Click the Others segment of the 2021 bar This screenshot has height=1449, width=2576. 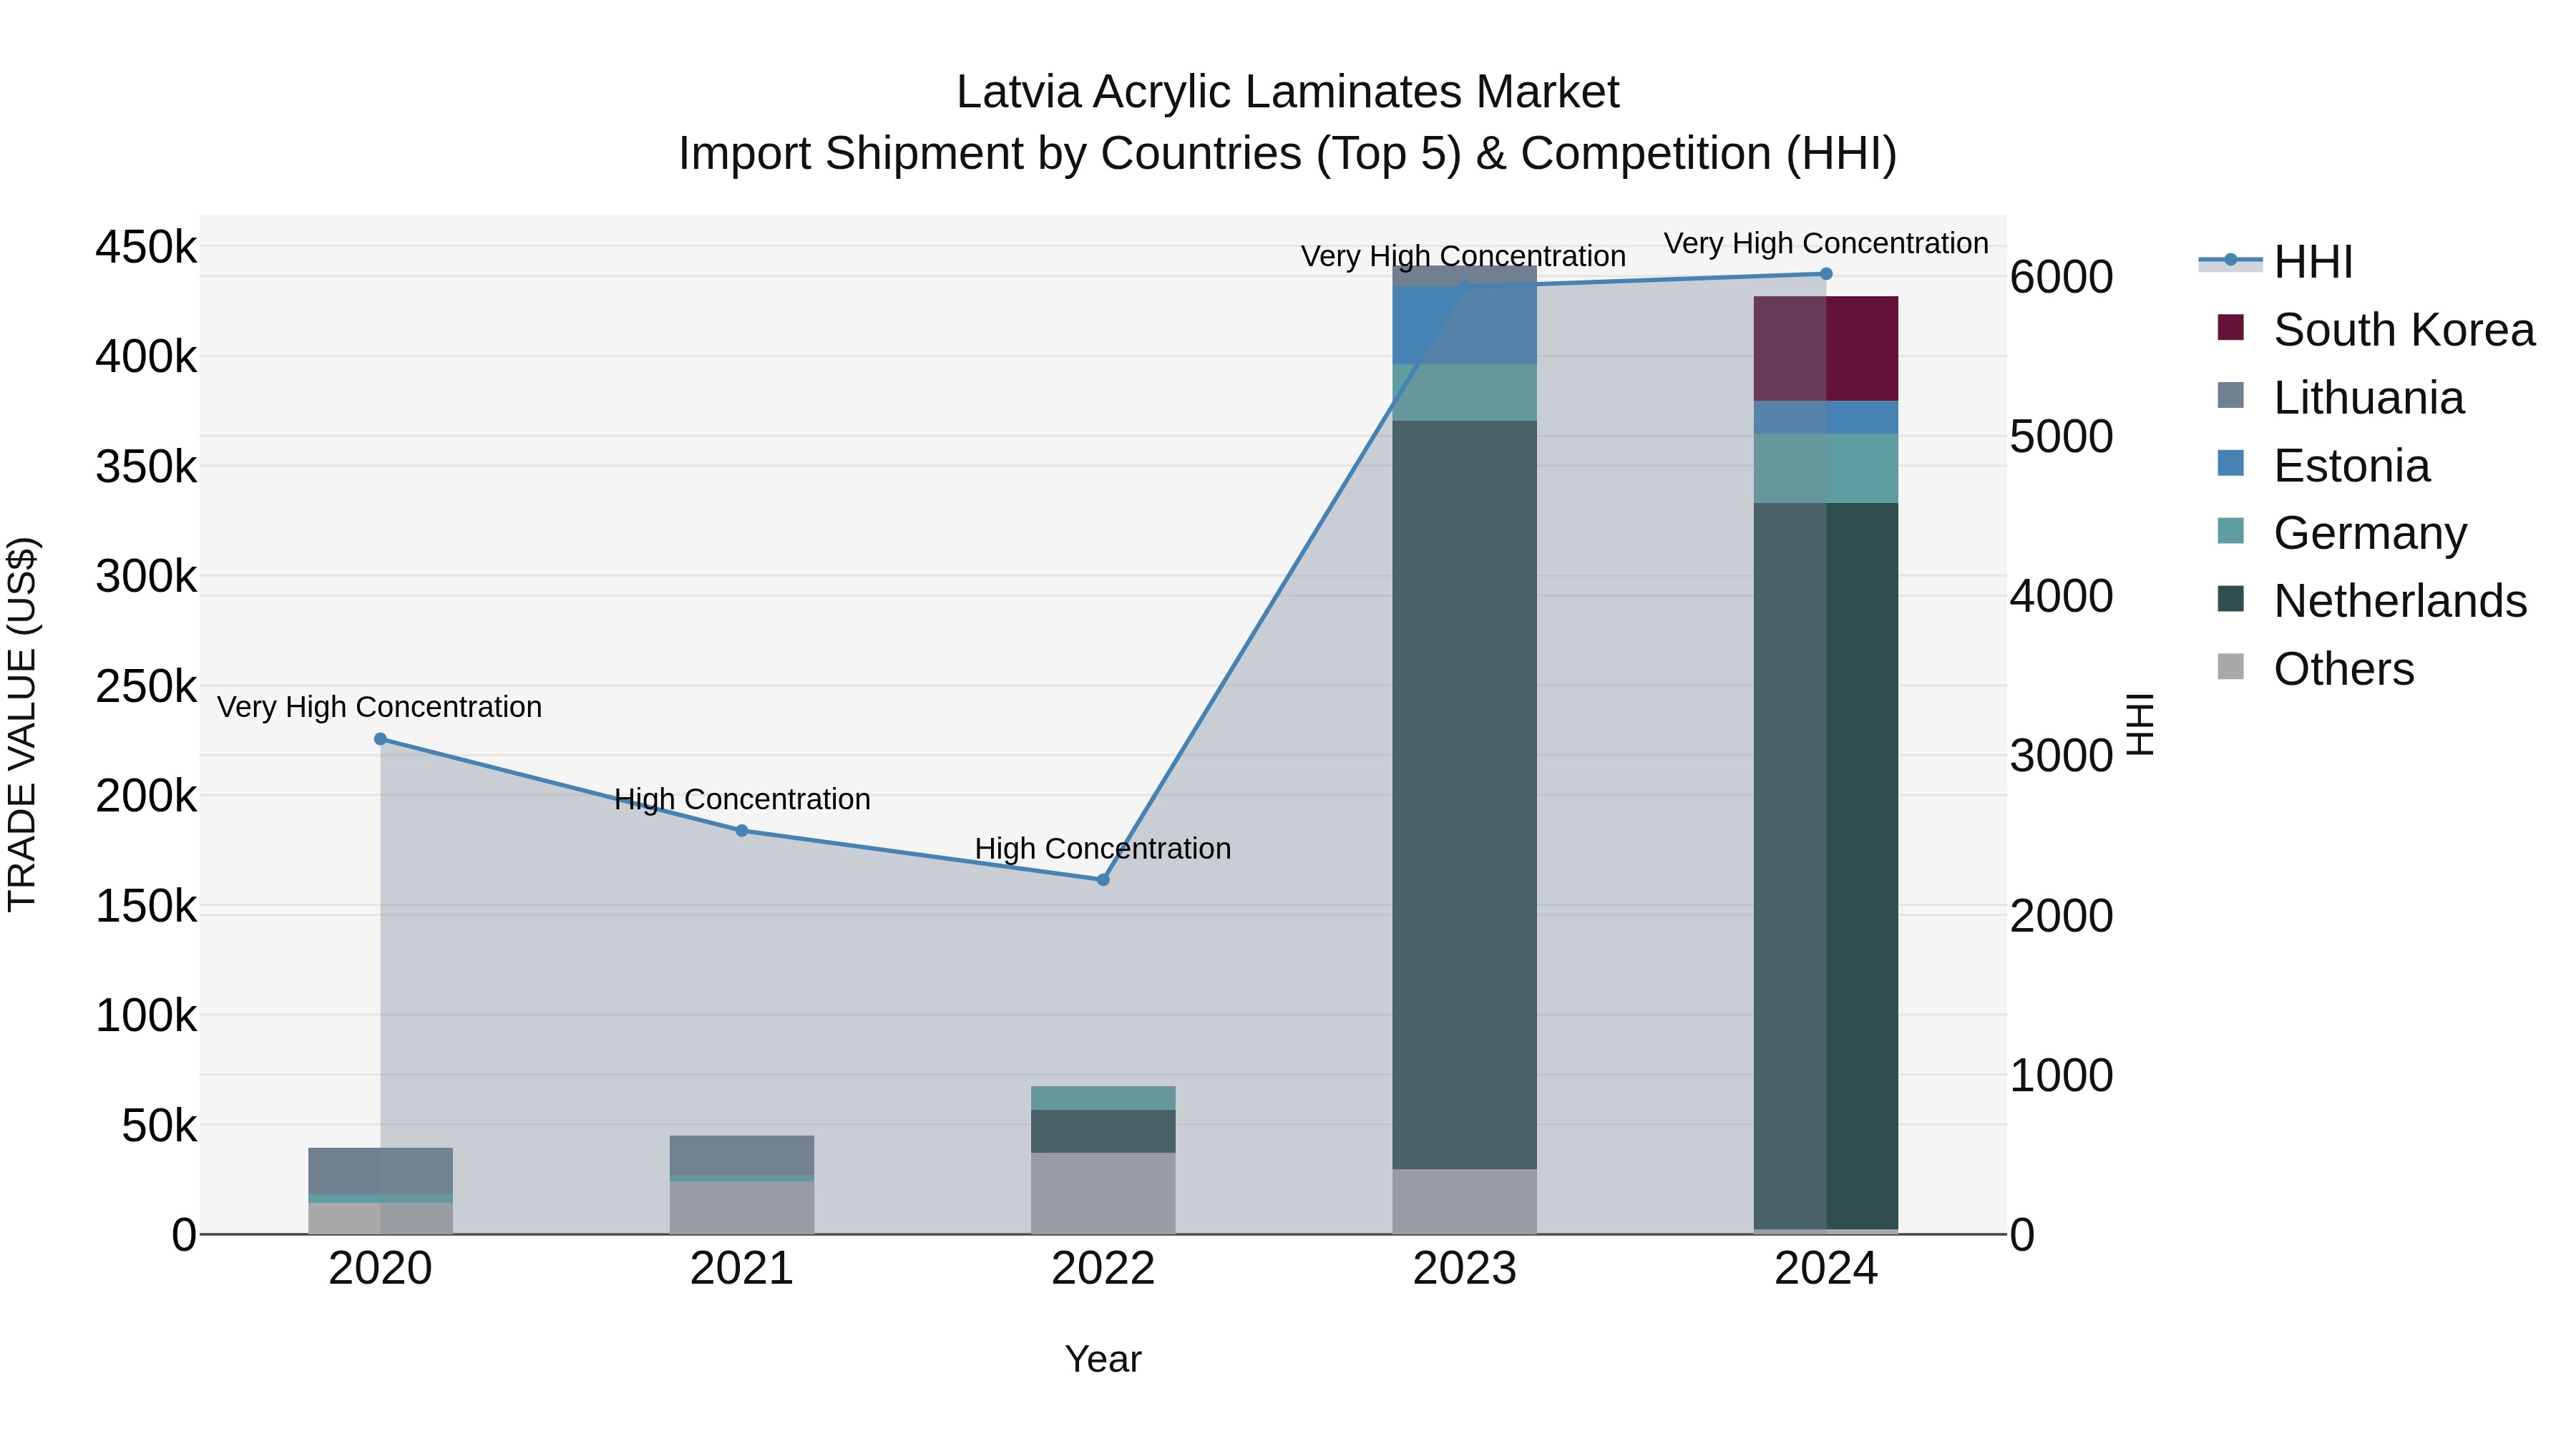[742, 1208]
